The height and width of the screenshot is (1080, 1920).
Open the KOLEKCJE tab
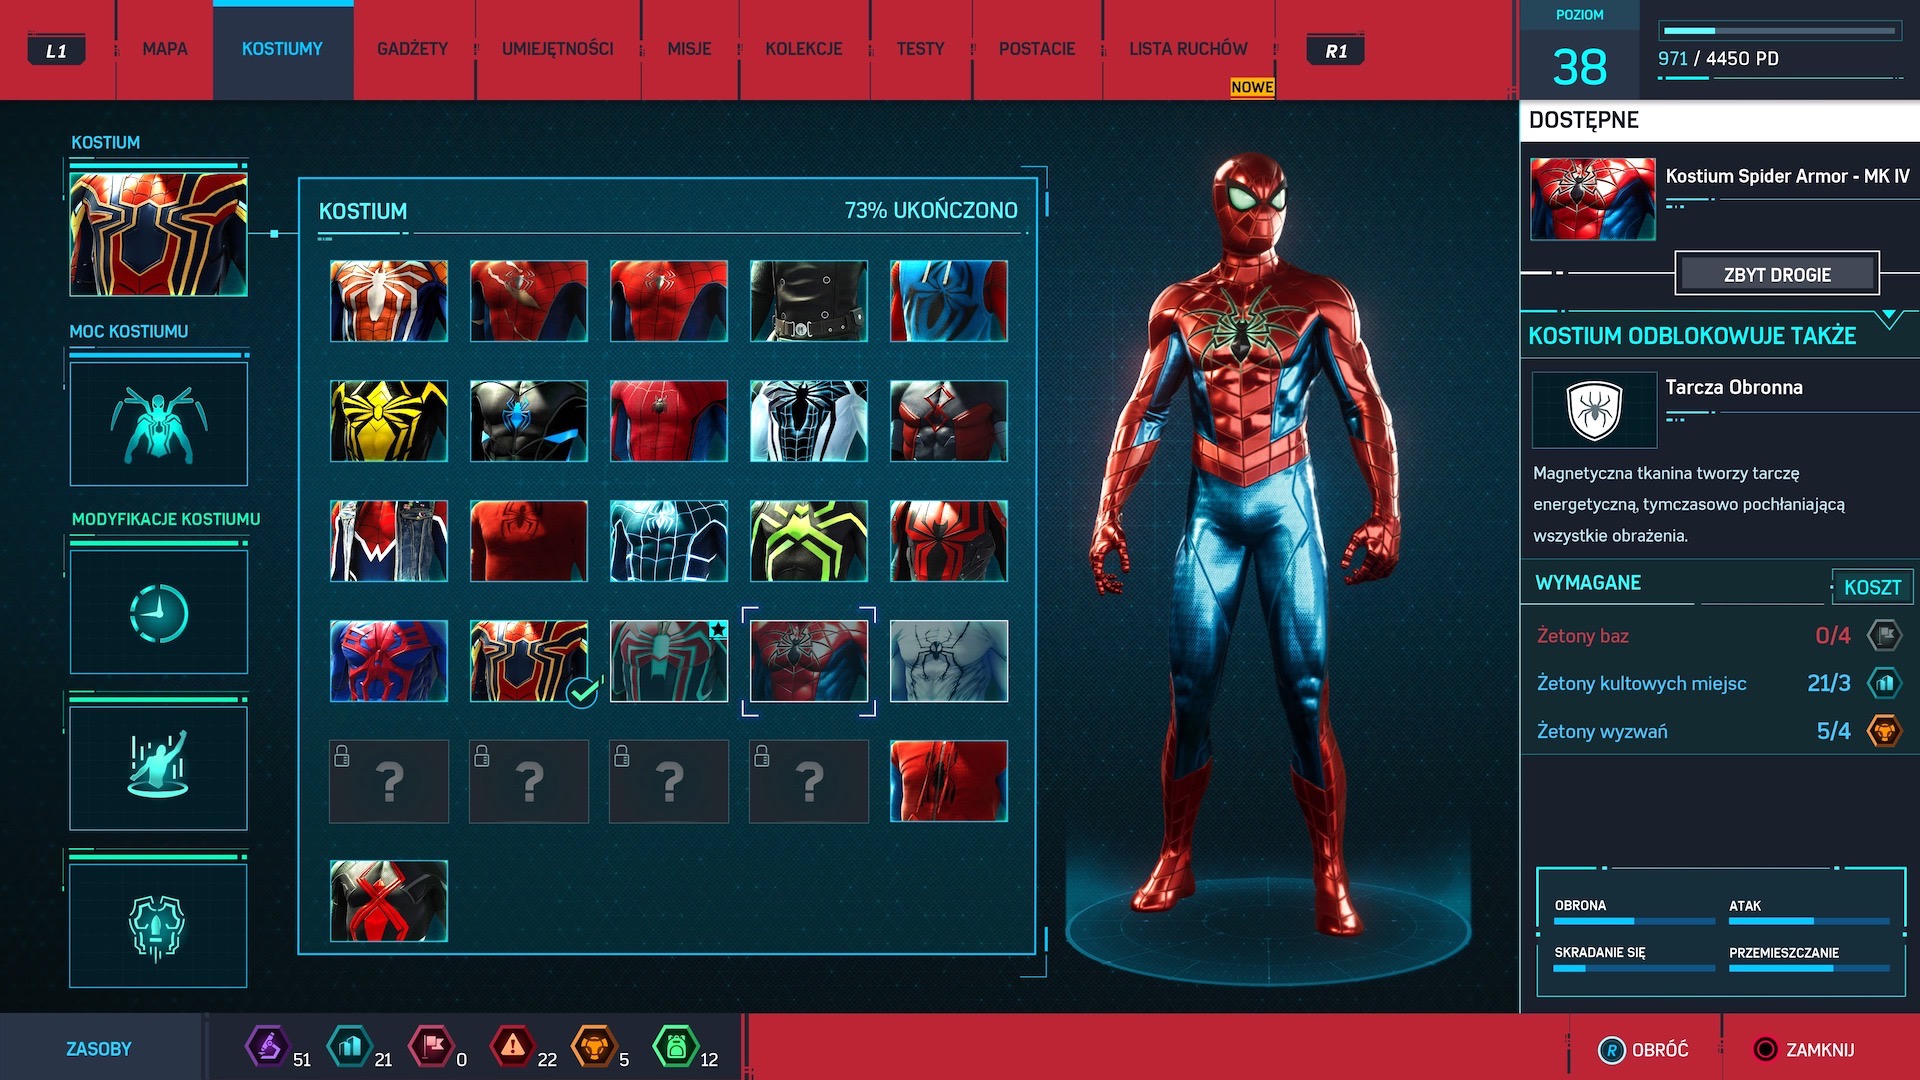[x=804, y=49]
